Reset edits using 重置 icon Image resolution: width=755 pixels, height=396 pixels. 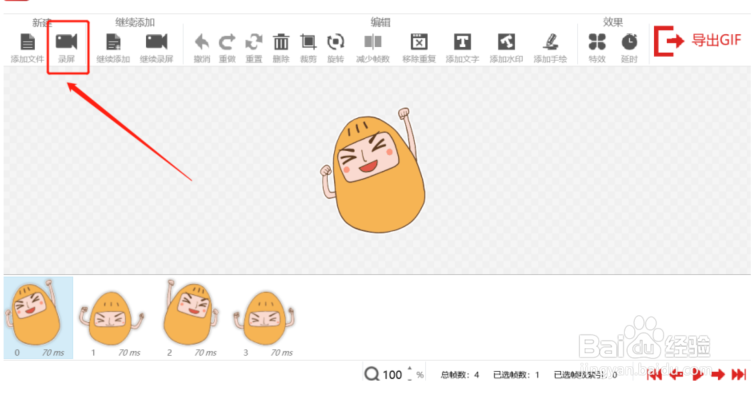(254, 42)
